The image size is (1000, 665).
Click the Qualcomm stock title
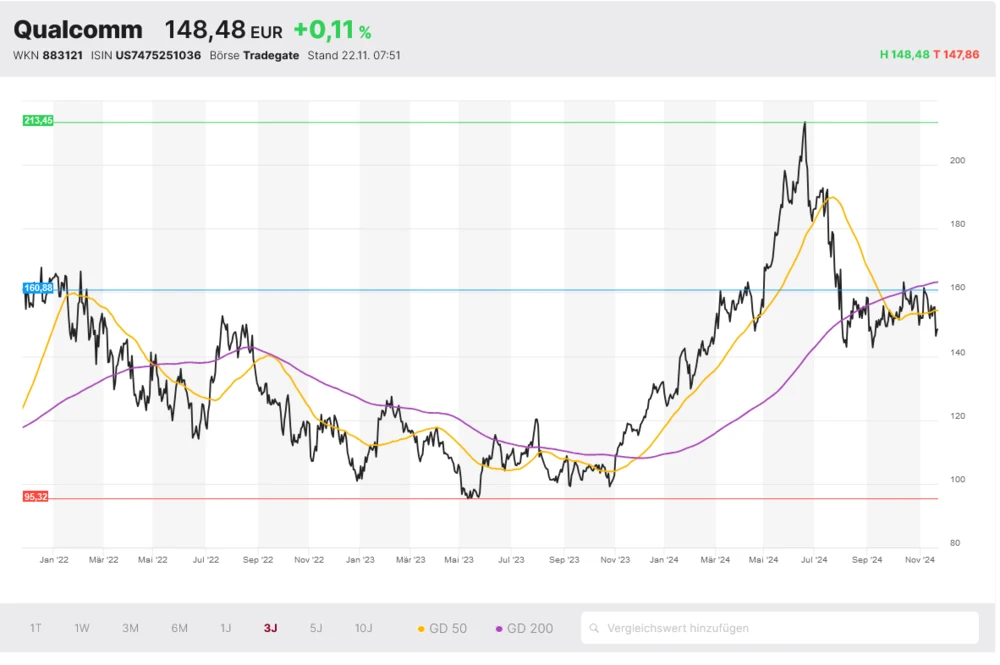click(x=78, y=30)
